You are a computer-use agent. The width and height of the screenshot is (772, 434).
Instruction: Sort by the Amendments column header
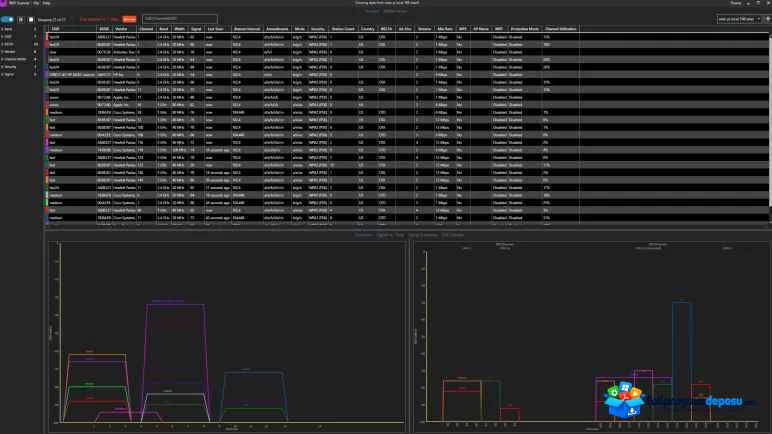pos(277,29)
